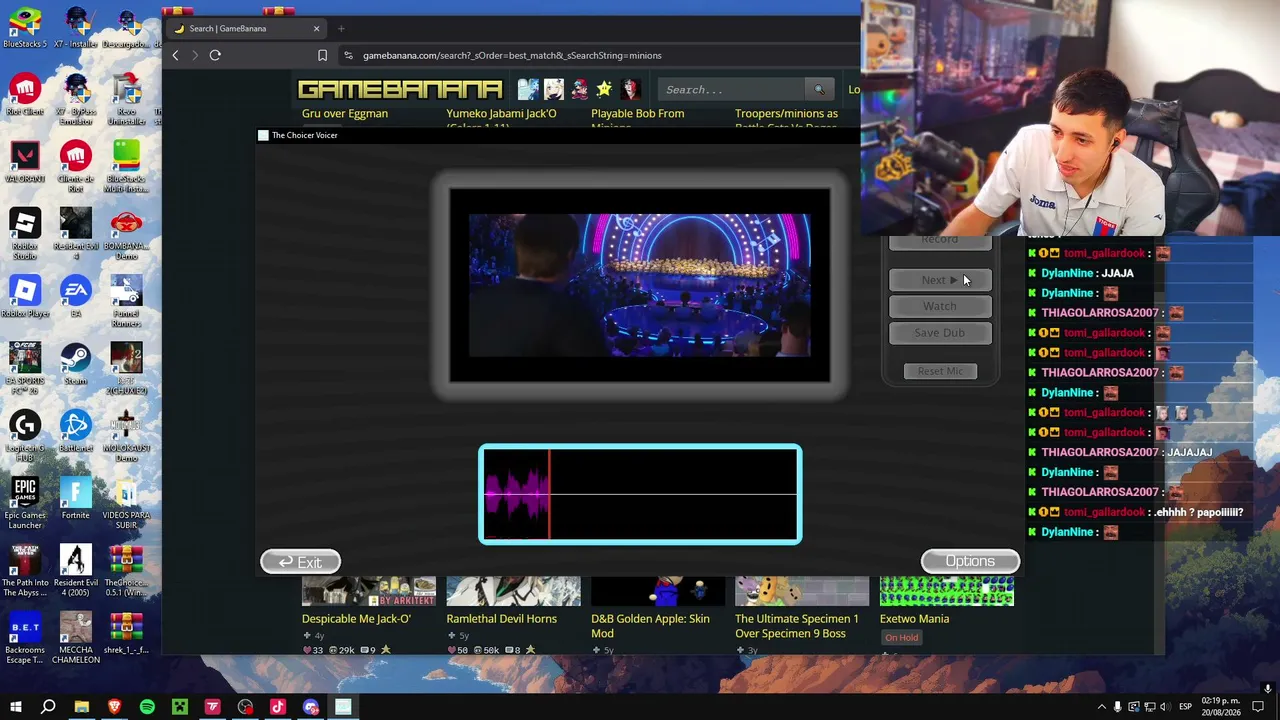1280x720 pixels.
Task: Show hidden system tray icons
Action: (x=1102, y=707)
